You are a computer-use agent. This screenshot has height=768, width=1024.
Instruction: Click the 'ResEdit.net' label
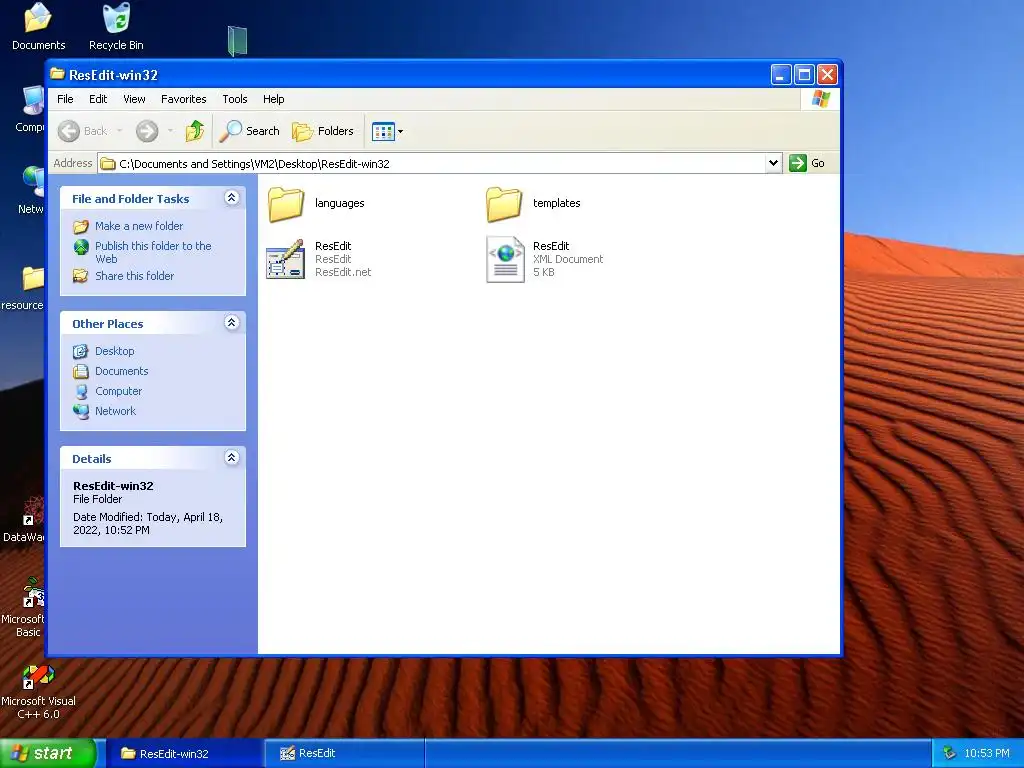coord(343,272)
